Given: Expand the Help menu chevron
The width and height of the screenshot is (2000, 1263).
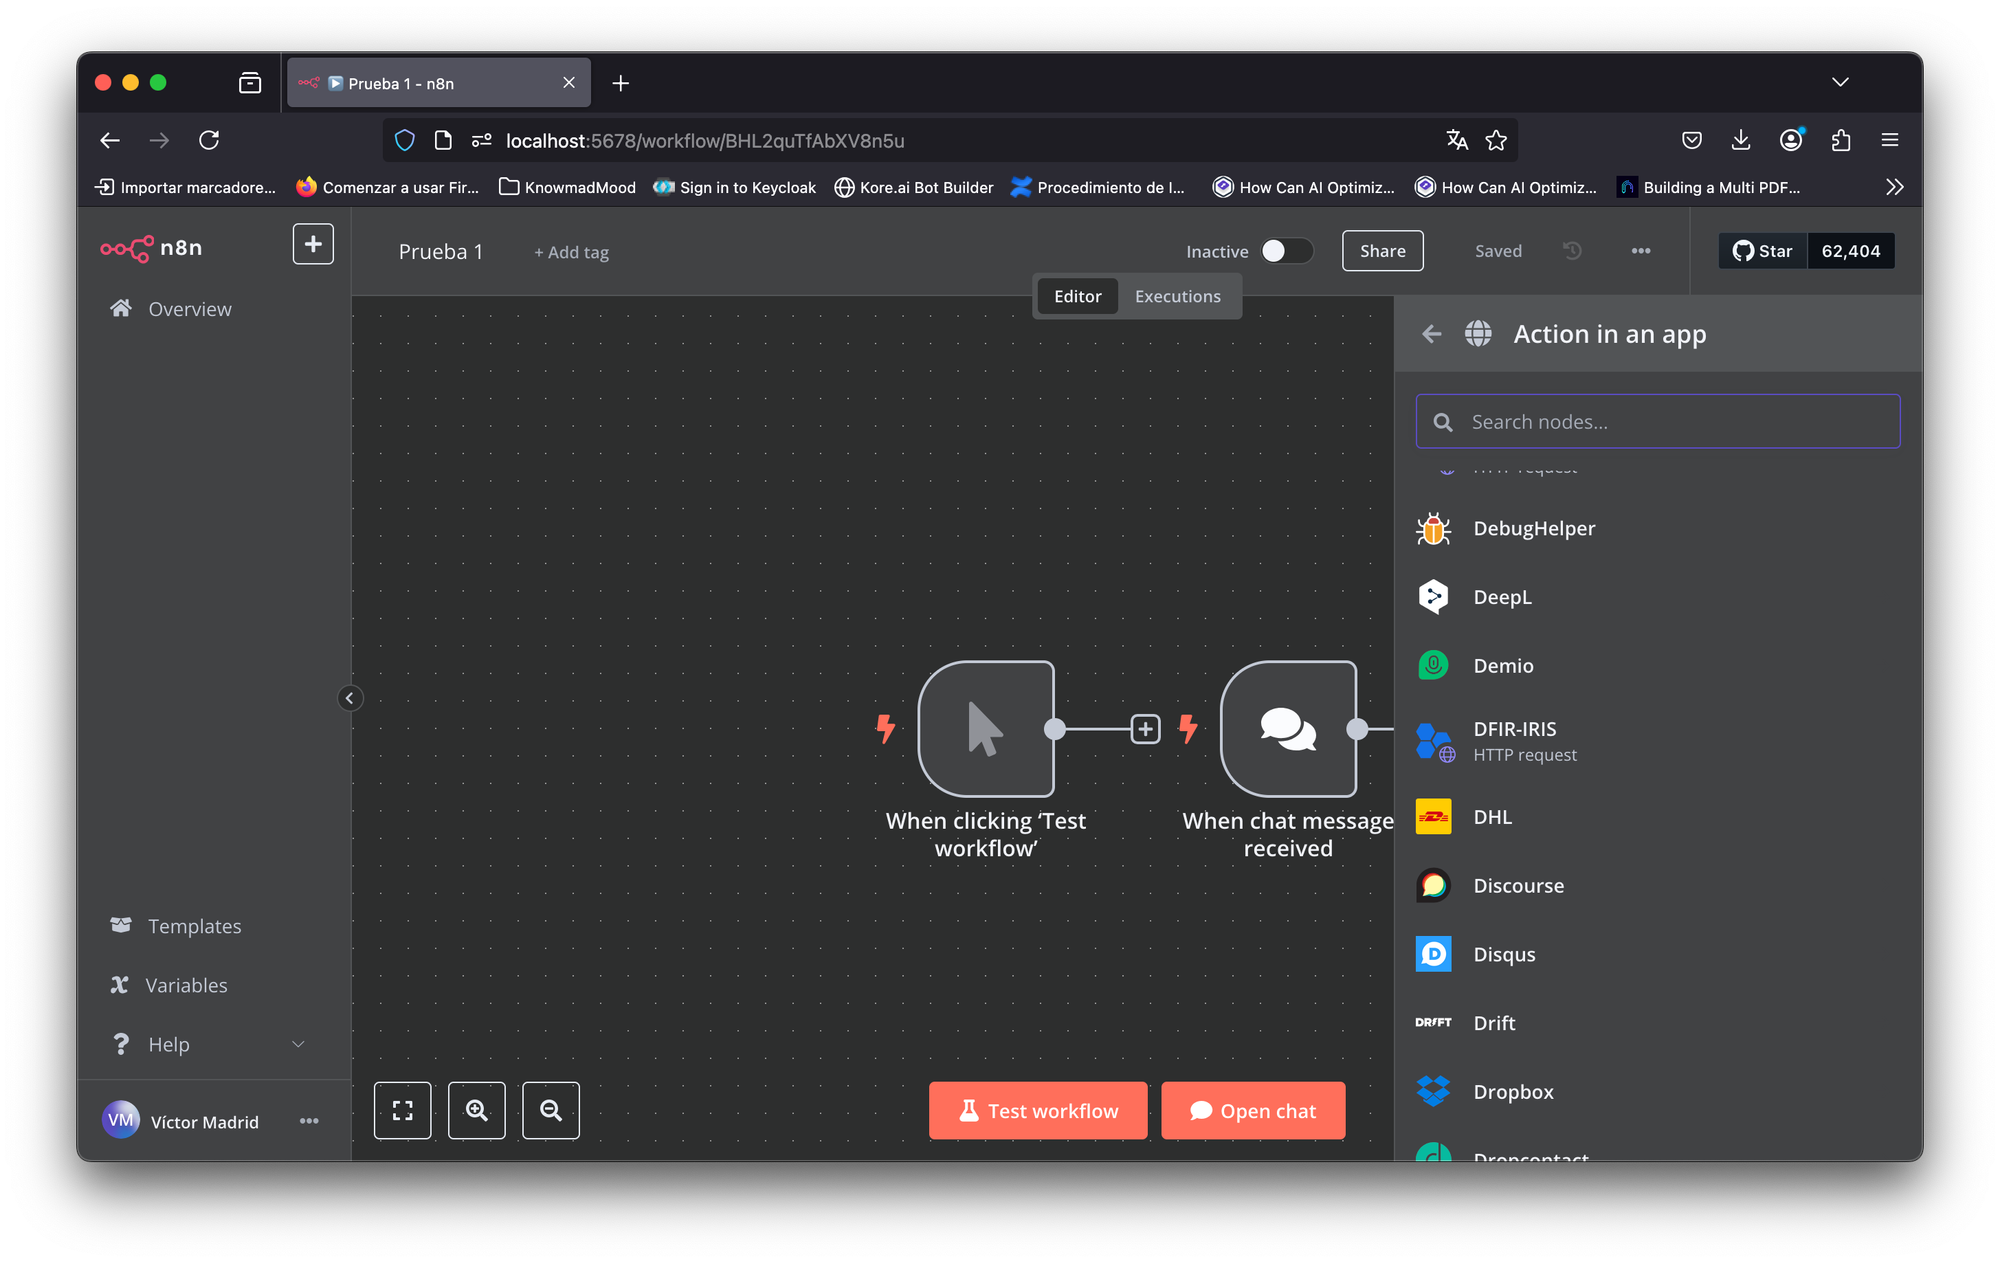Looking at the screenshot, I should [298, 1044].
